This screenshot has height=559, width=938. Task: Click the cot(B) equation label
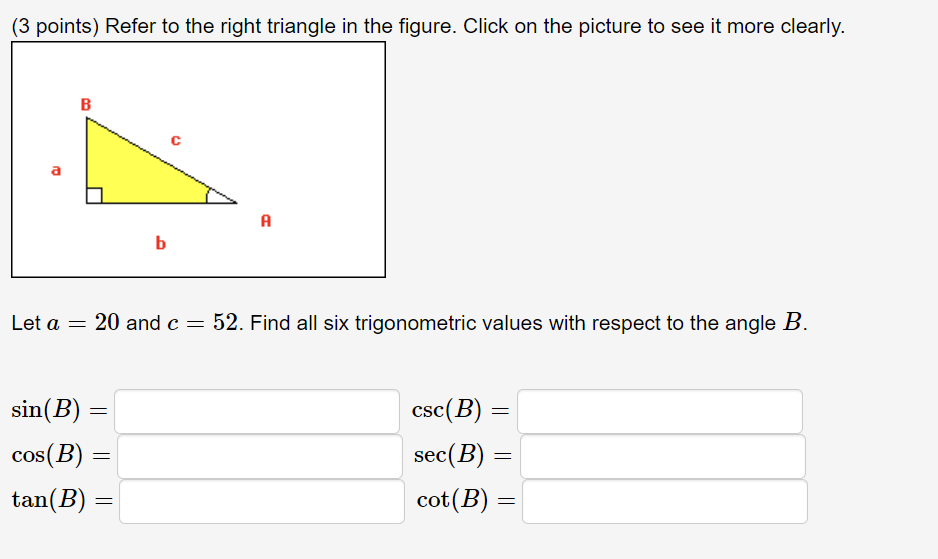[451, 500]
